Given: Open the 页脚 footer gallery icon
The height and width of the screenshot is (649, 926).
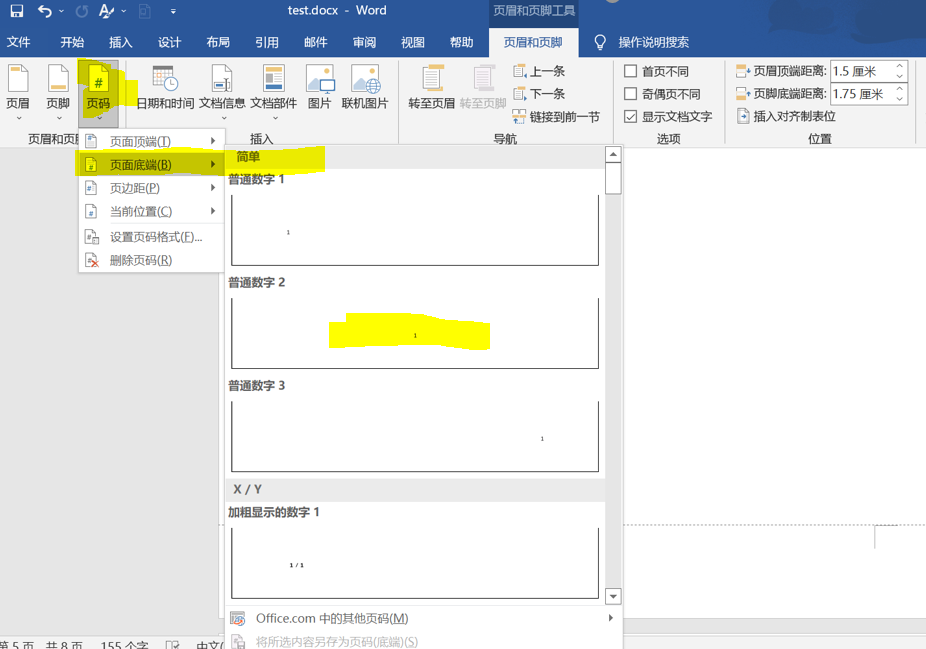Looking at the screenshot, I should tap(58, 79).
